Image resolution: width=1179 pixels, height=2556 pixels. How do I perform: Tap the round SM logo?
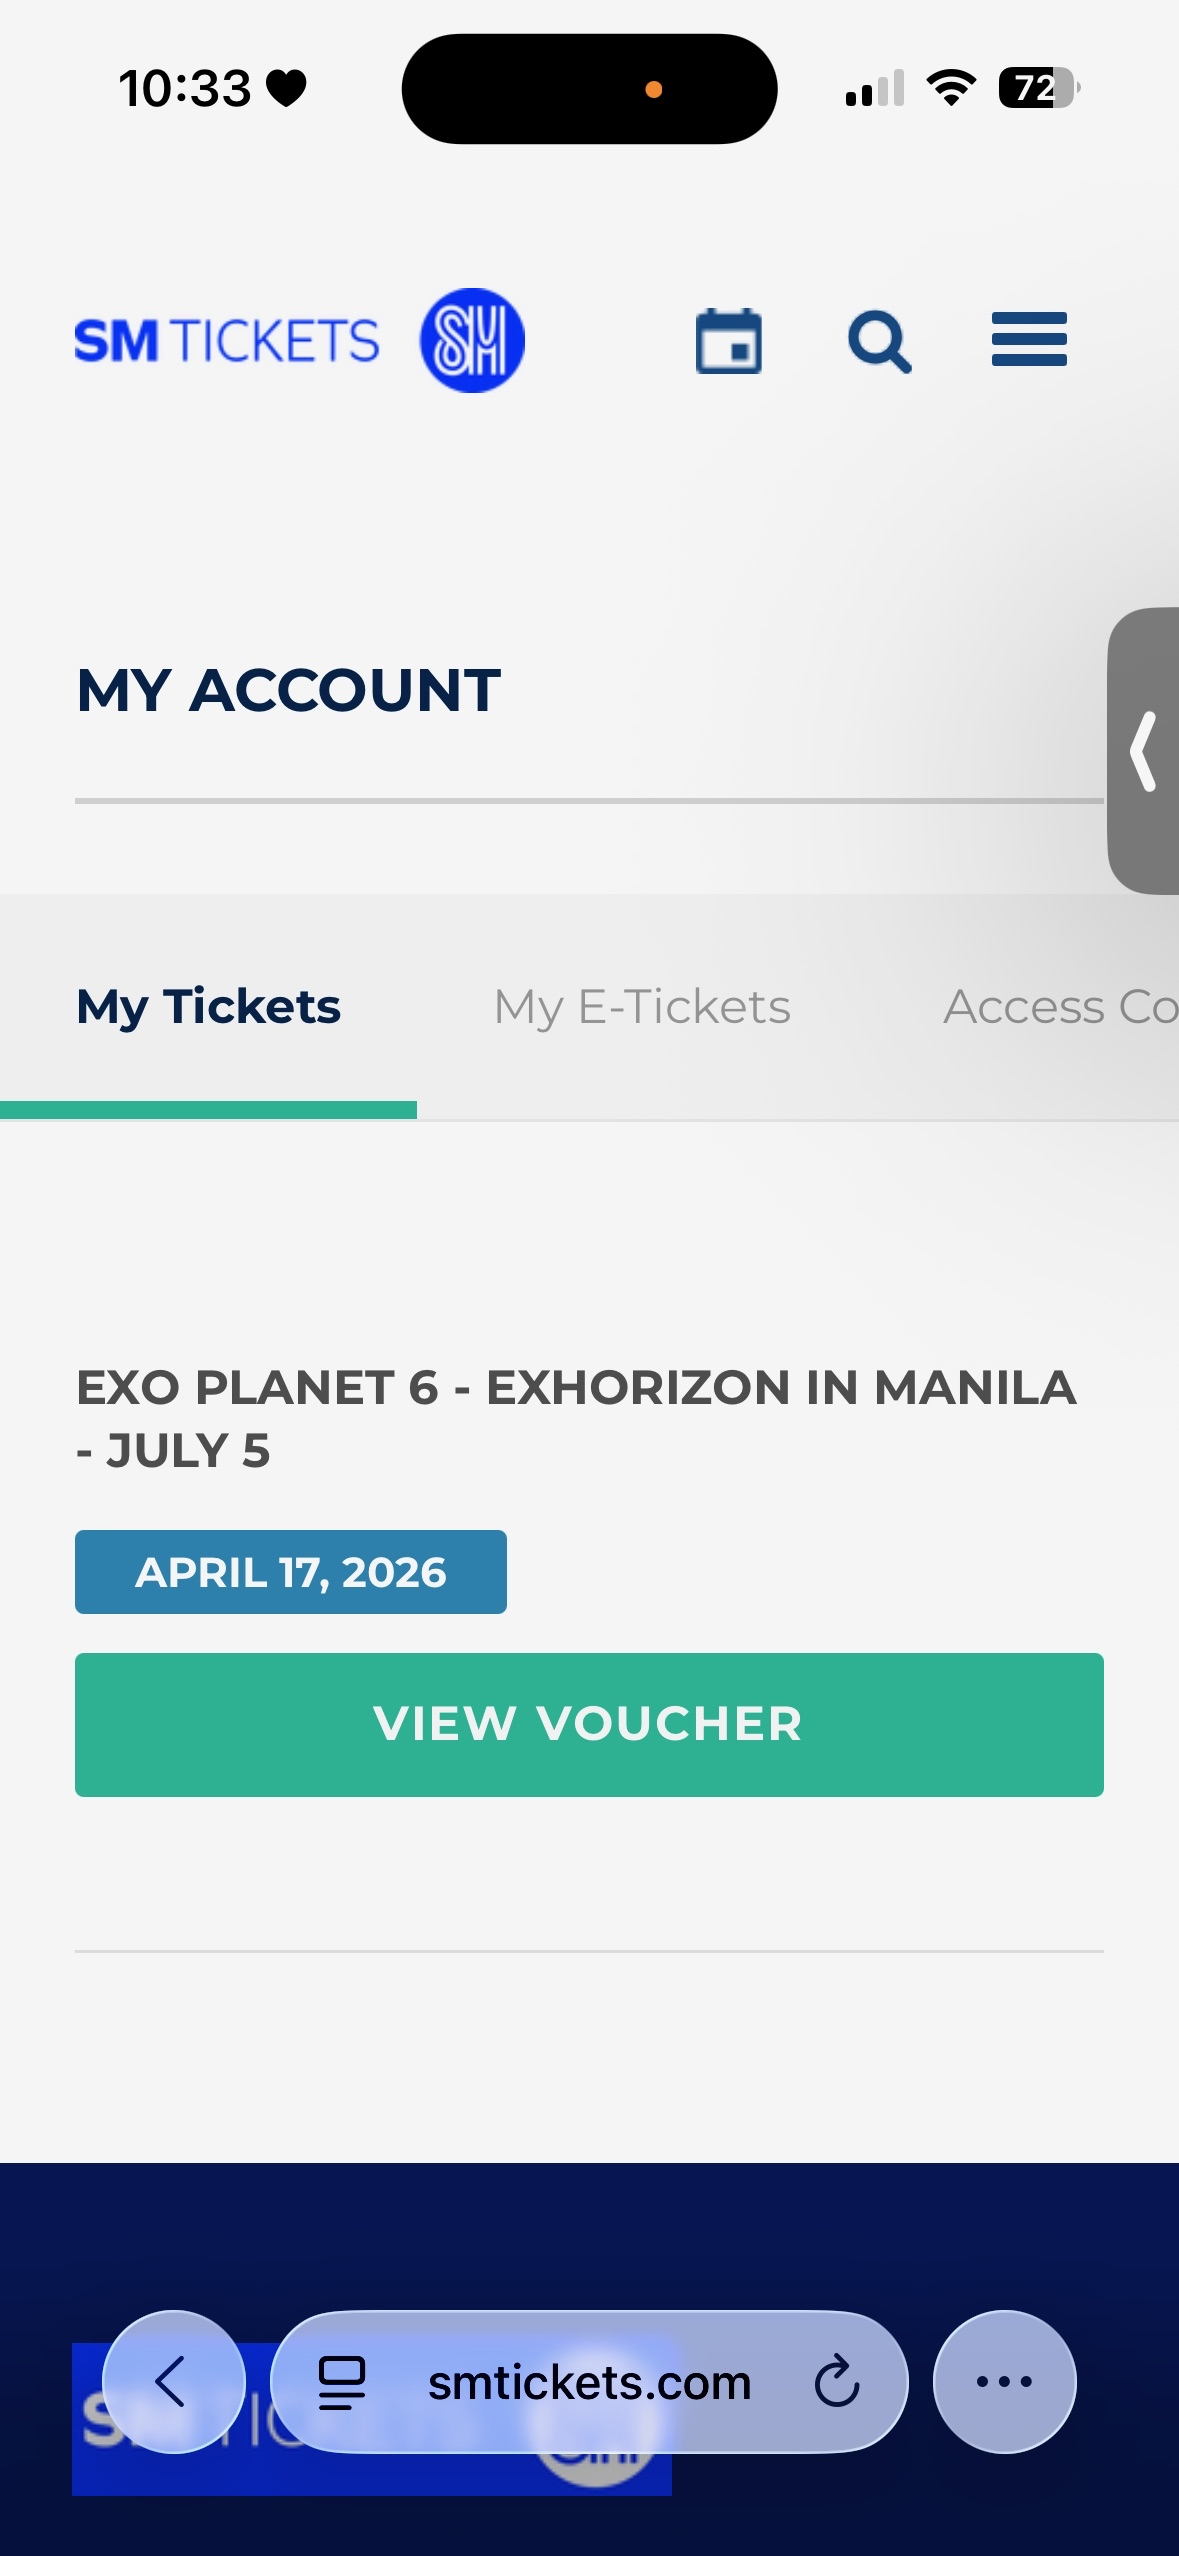[x=472, y=341]
